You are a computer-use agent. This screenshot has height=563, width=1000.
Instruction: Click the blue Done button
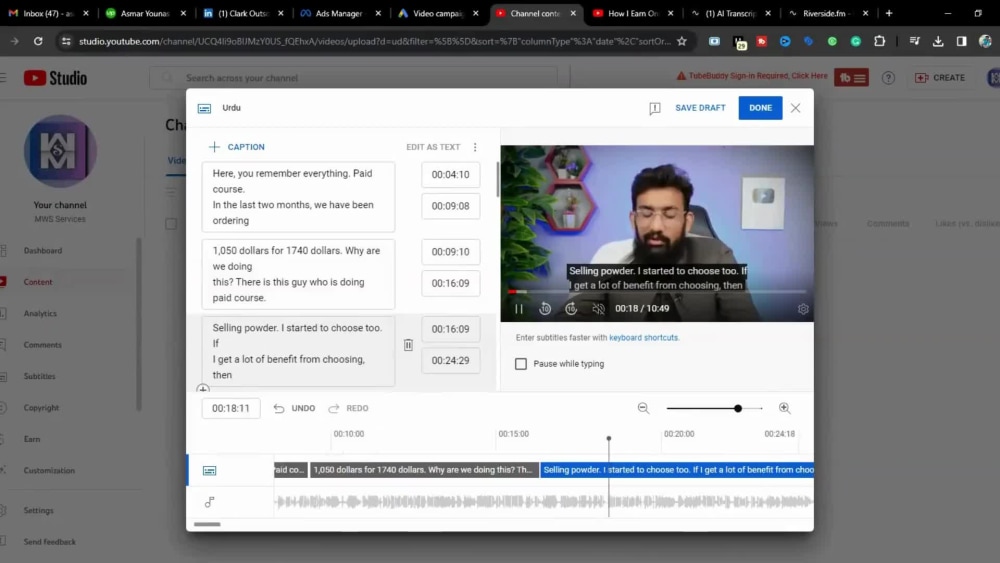click(760, 108)
